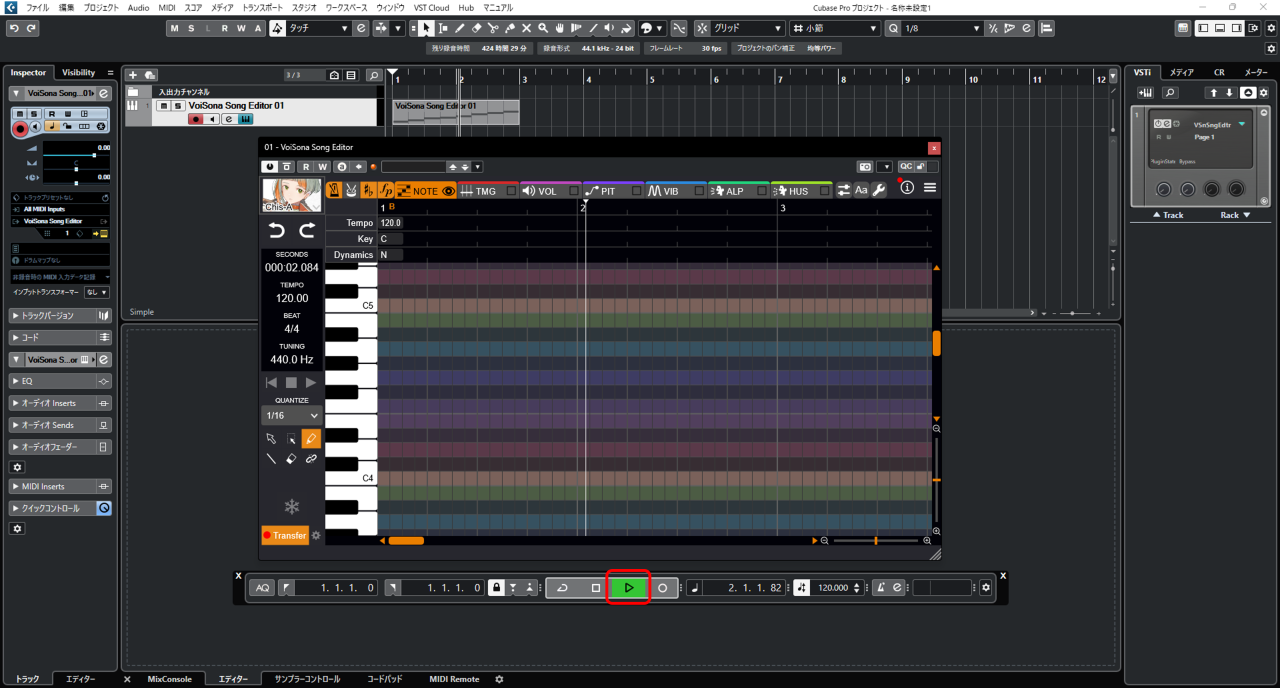1280x688 pixels.
Task: Click the undo arrow in VoiSona editor
Action: click(x=277, y=231)
